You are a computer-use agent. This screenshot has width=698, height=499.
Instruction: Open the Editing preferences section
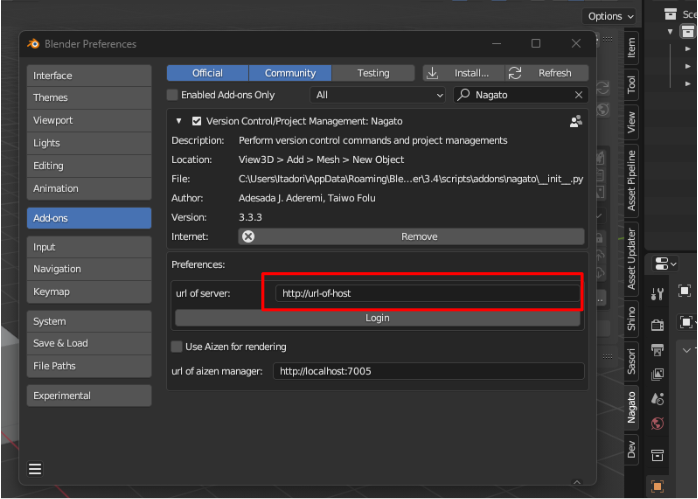(x=89, y=166)
